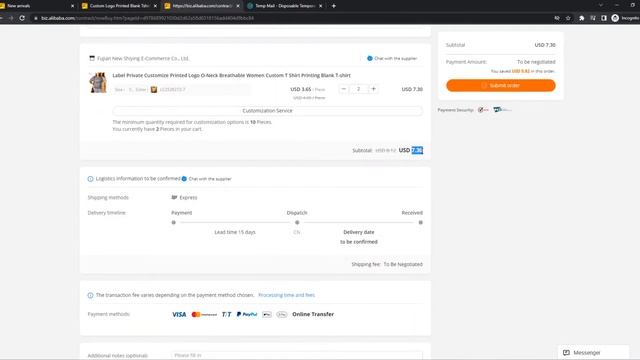Click the logistics info icon
Screen dimensions: 640x360
pyautogui.click(x=90, y=179)
